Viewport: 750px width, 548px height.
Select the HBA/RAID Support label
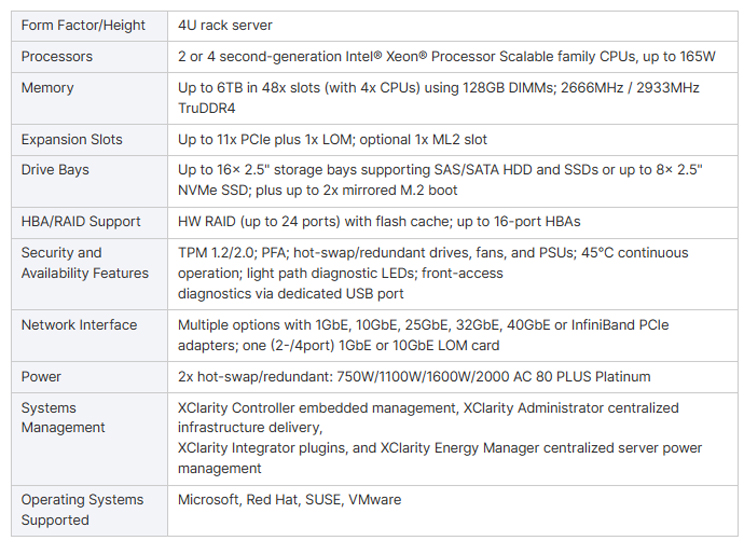pos(81,222)
